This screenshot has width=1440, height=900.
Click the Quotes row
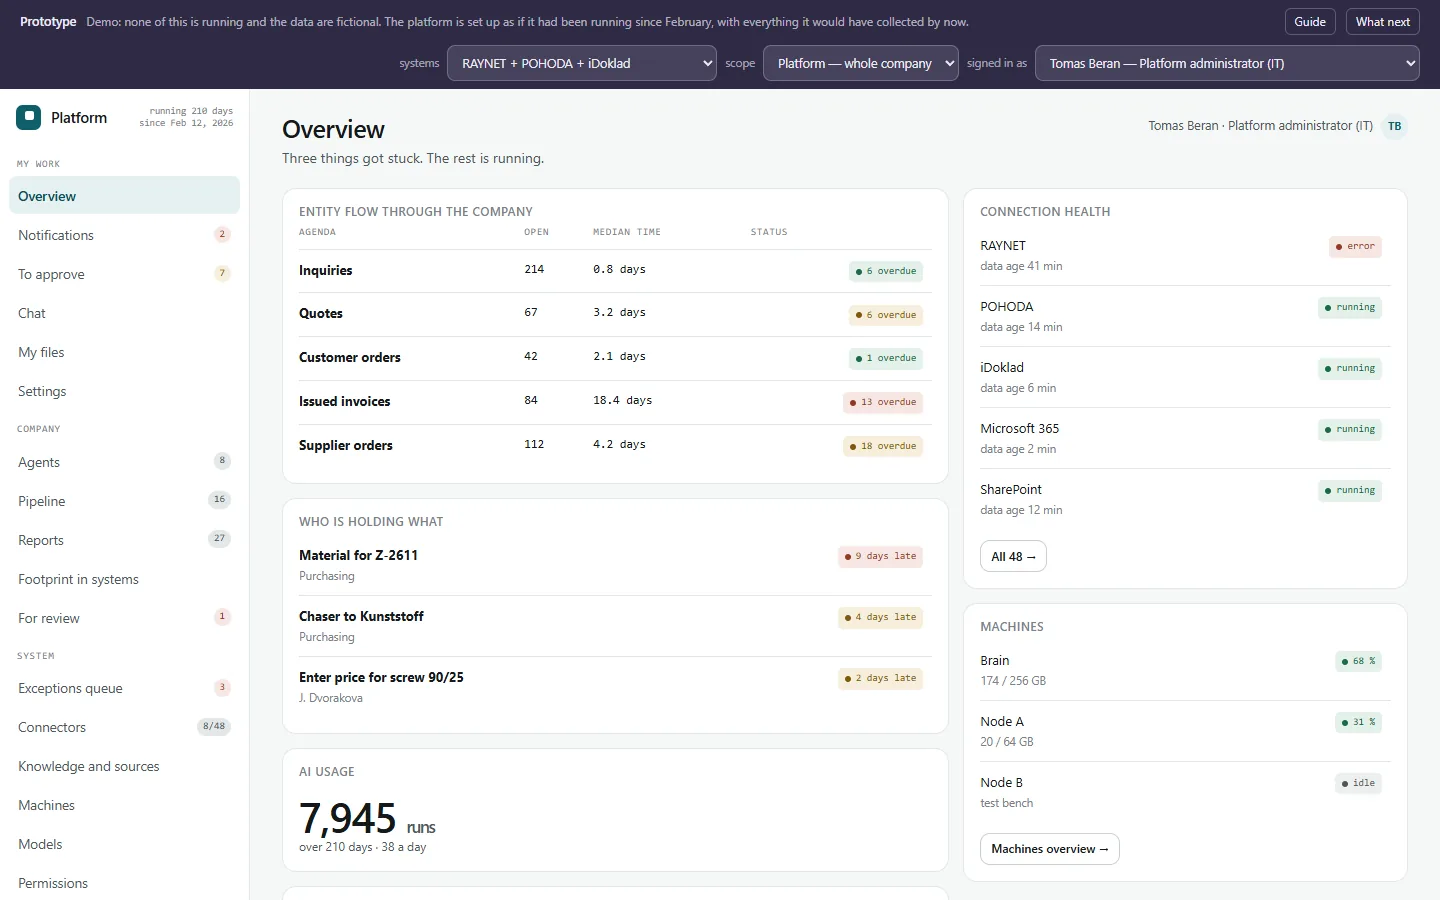pyautogui.click(x=615, y=314)
